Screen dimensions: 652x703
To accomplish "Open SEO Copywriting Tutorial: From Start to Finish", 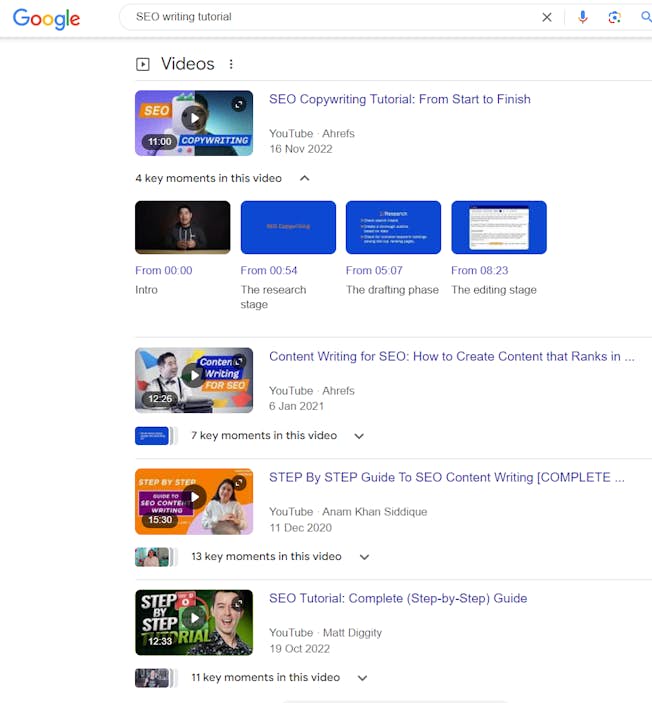I will (x=400, y=99).
